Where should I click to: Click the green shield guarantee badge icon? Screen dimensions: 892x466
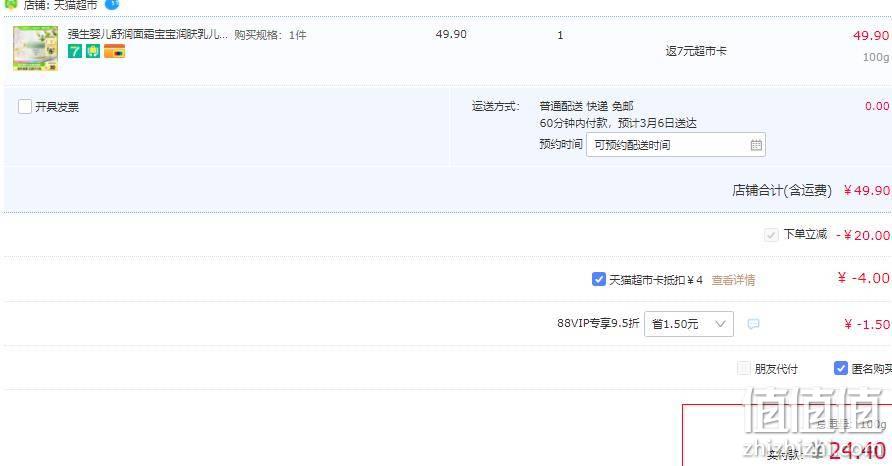pyautogui.click(x=93, y=51)
